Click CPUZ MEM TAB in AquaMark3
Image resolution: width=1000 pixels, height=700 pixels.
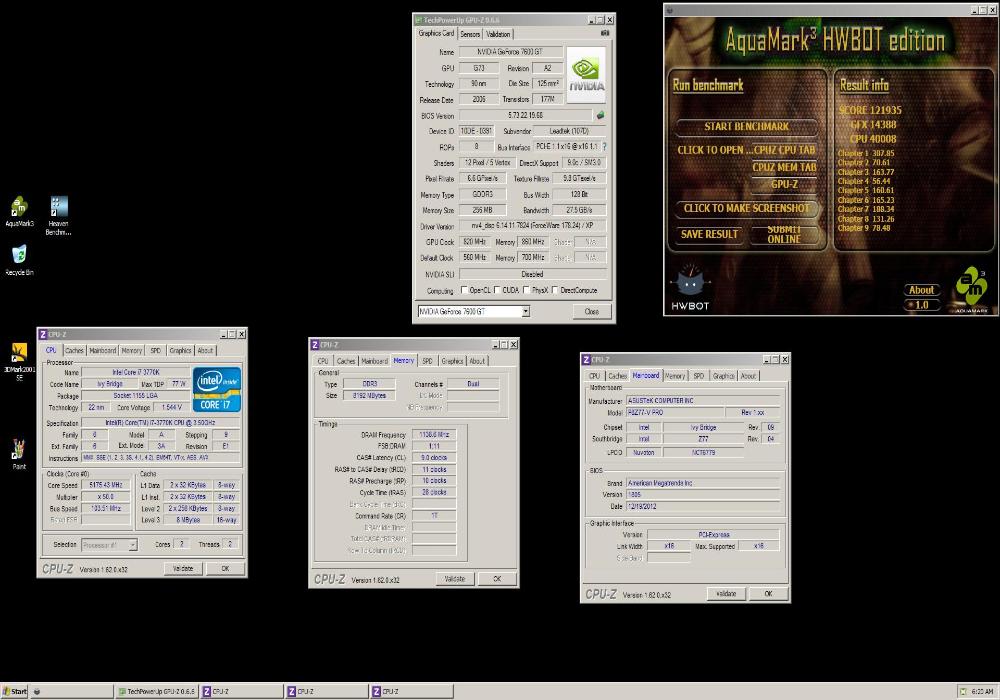coord(784,167)
